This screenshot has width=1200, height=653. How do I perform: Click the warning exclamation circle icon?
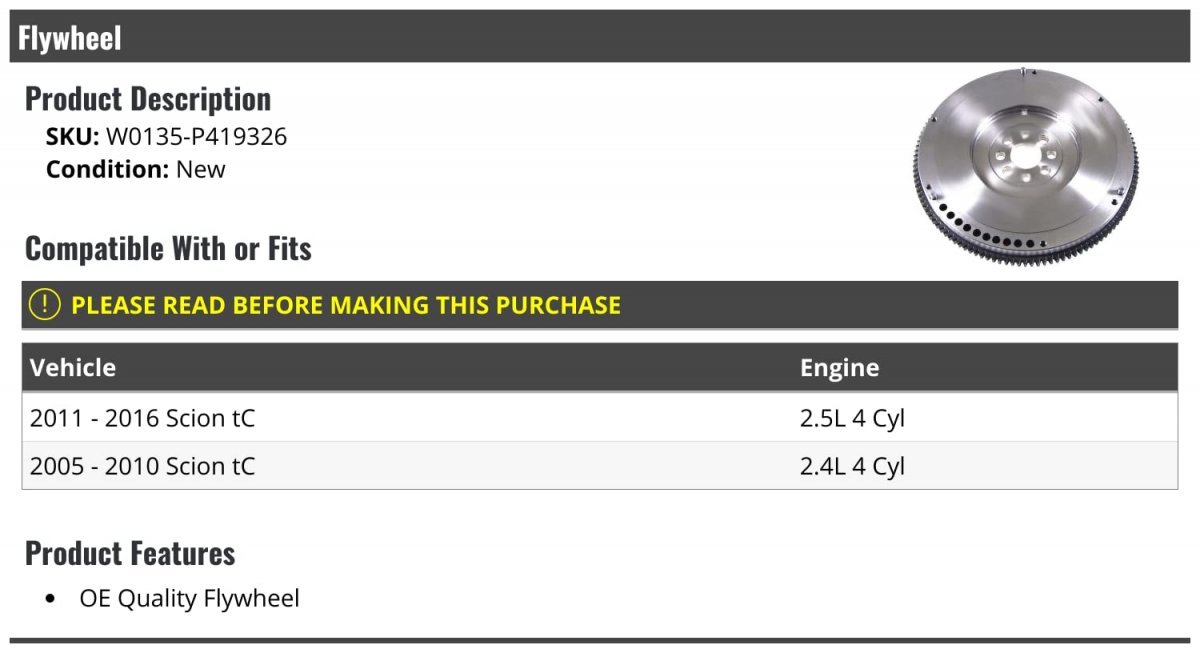[45, 305]
